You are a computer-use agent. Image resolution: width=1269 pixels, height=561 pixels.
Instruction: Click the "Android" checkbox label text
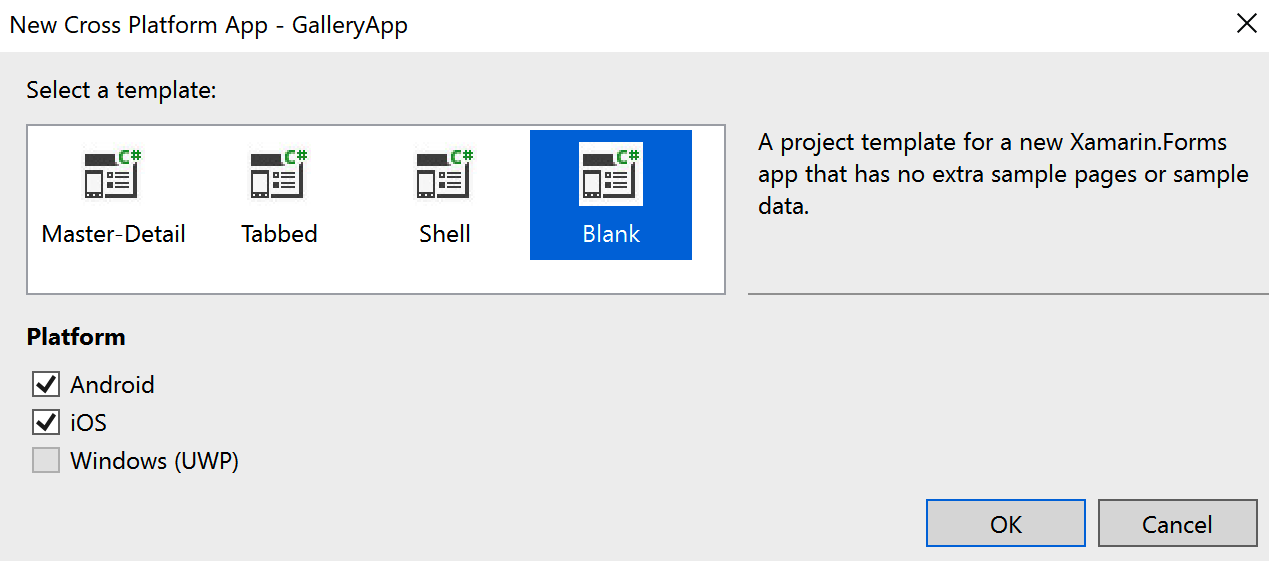click(x=112, y=385)
